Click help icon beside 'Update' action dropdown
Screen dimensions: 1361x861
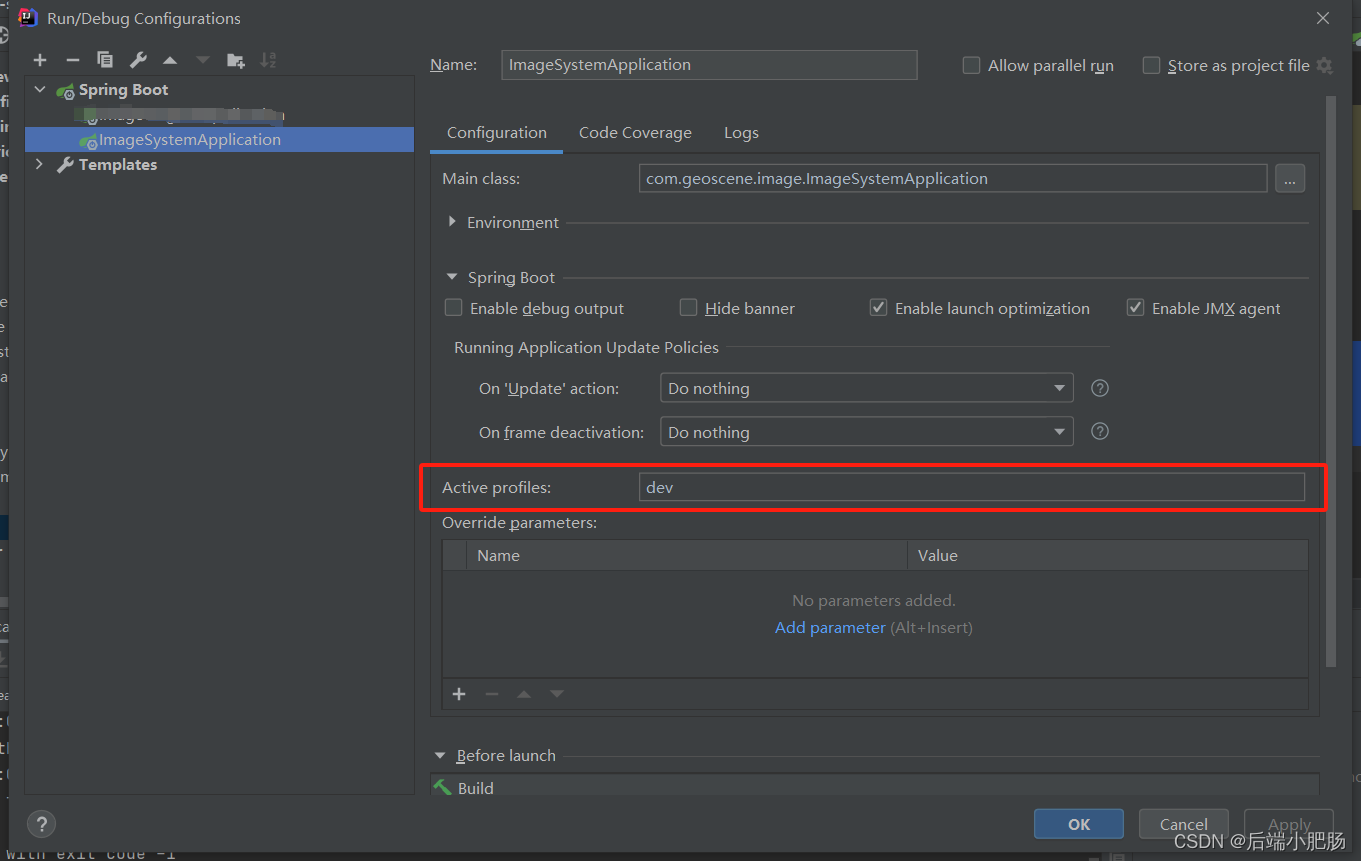tap(1100, 388)
